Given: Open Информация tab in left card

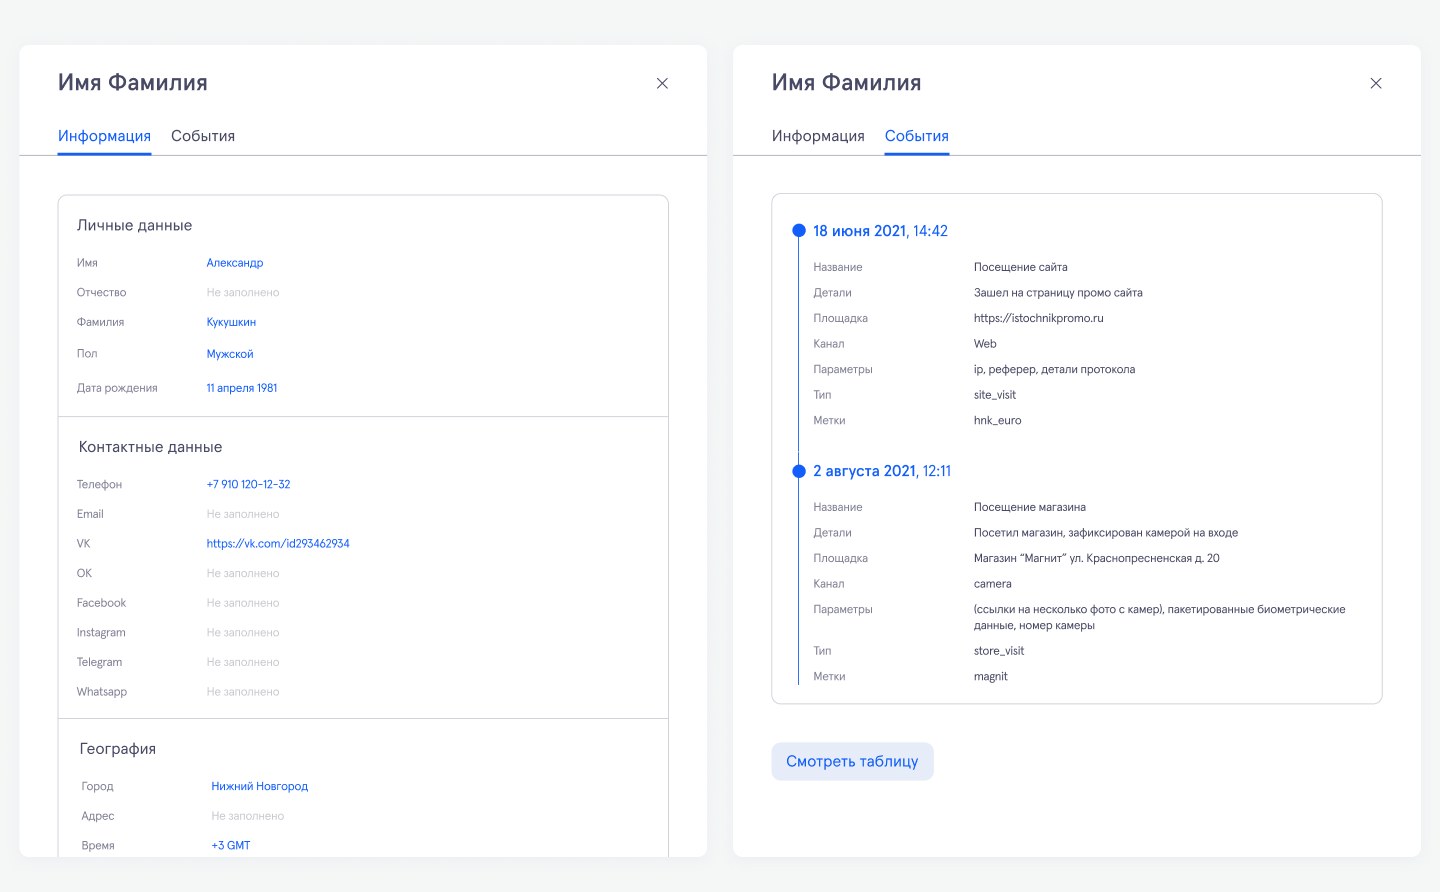Looking at the screenshot, I should coord(104,136).
